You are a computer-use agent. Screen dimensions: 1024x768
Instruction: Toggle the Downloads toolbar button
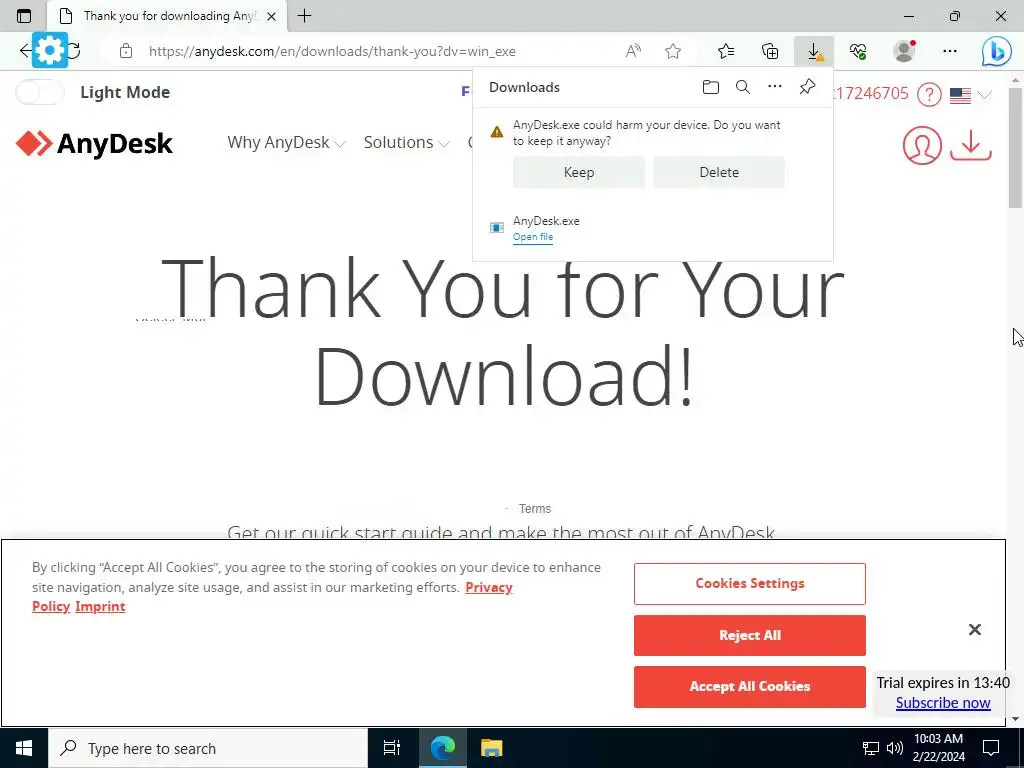point(814,51)
